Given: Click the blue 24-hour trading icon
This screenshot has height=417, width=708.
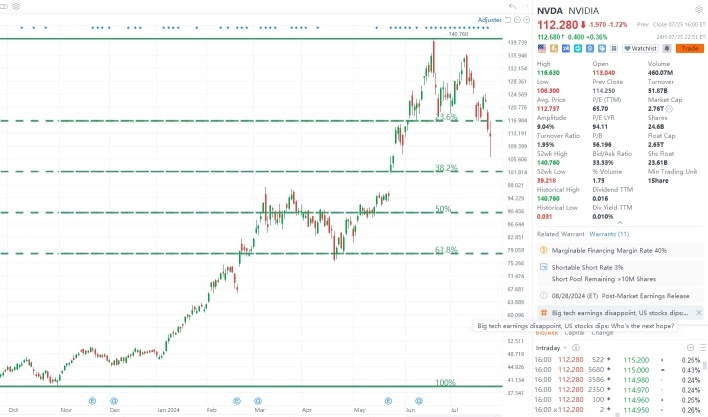Looking at the screenshot, I should tap(566, 48).
